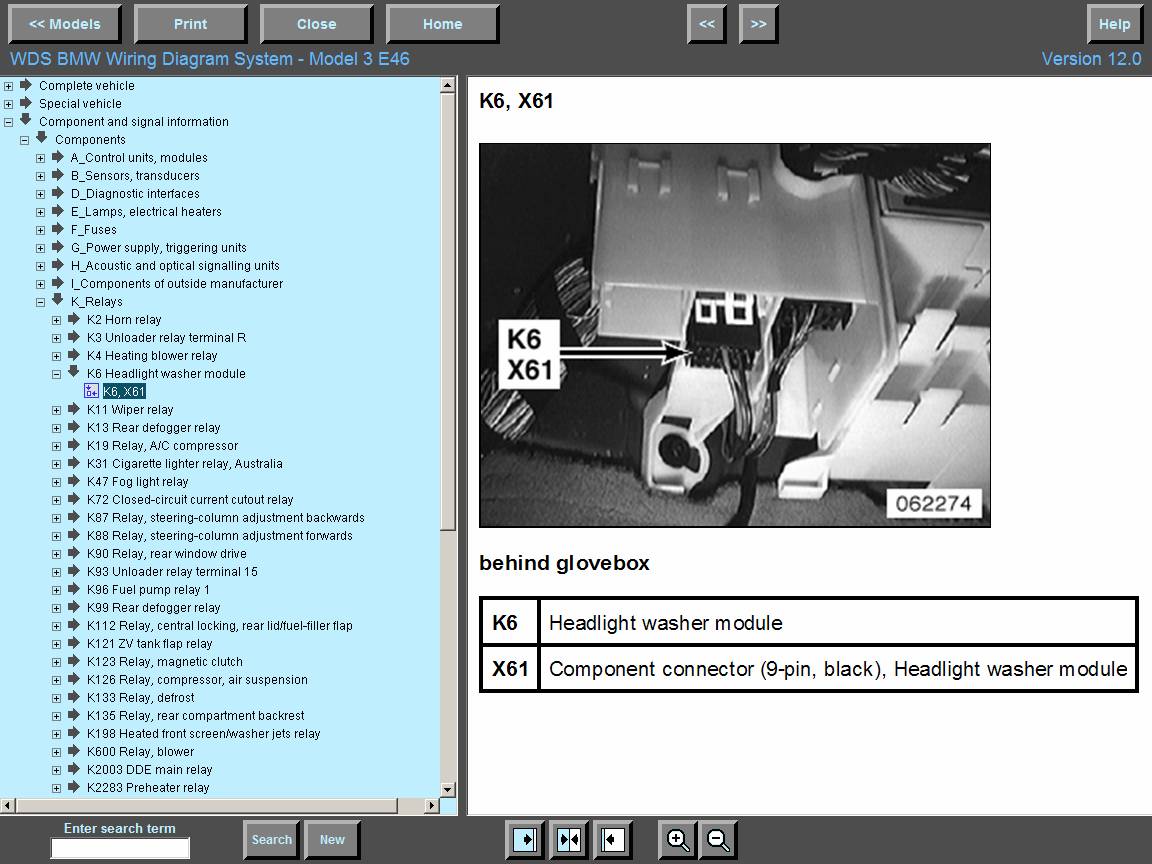Screen dimensions: 1152x864
Task: Collapse the Components node
Action: tap(24, 140)
